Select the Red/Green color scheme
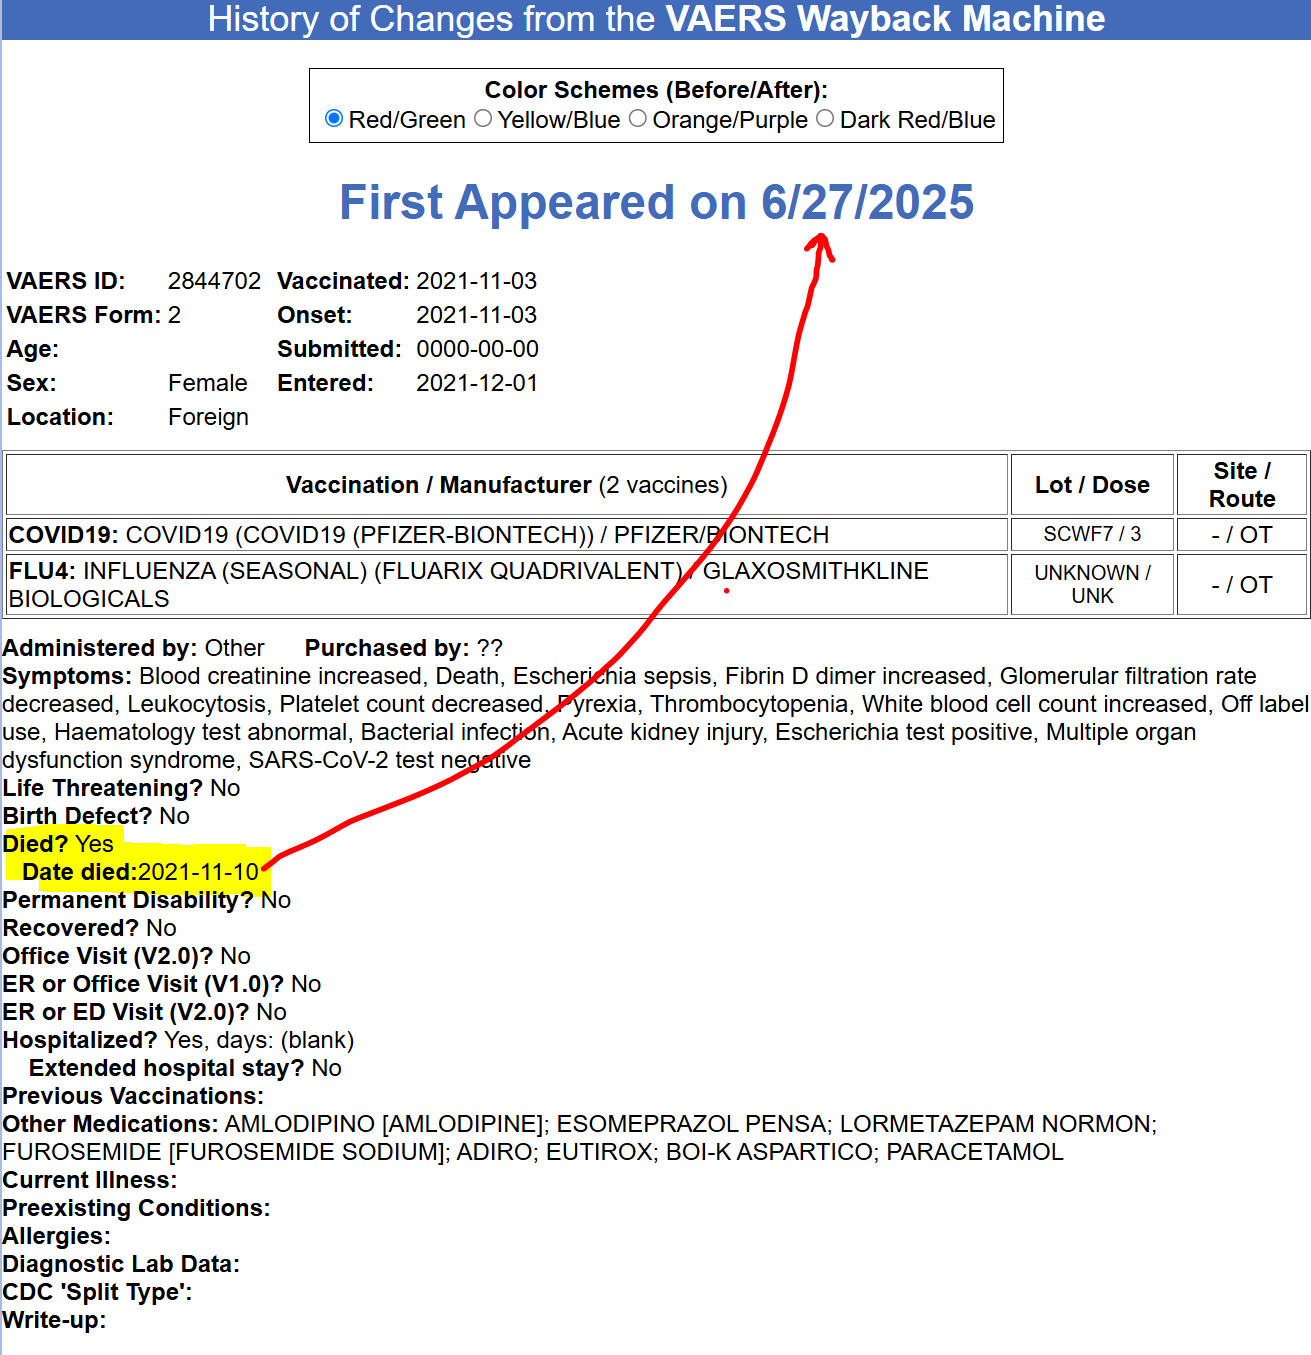This screenshot has width=1311, height=1355. (x=334, y=119)
